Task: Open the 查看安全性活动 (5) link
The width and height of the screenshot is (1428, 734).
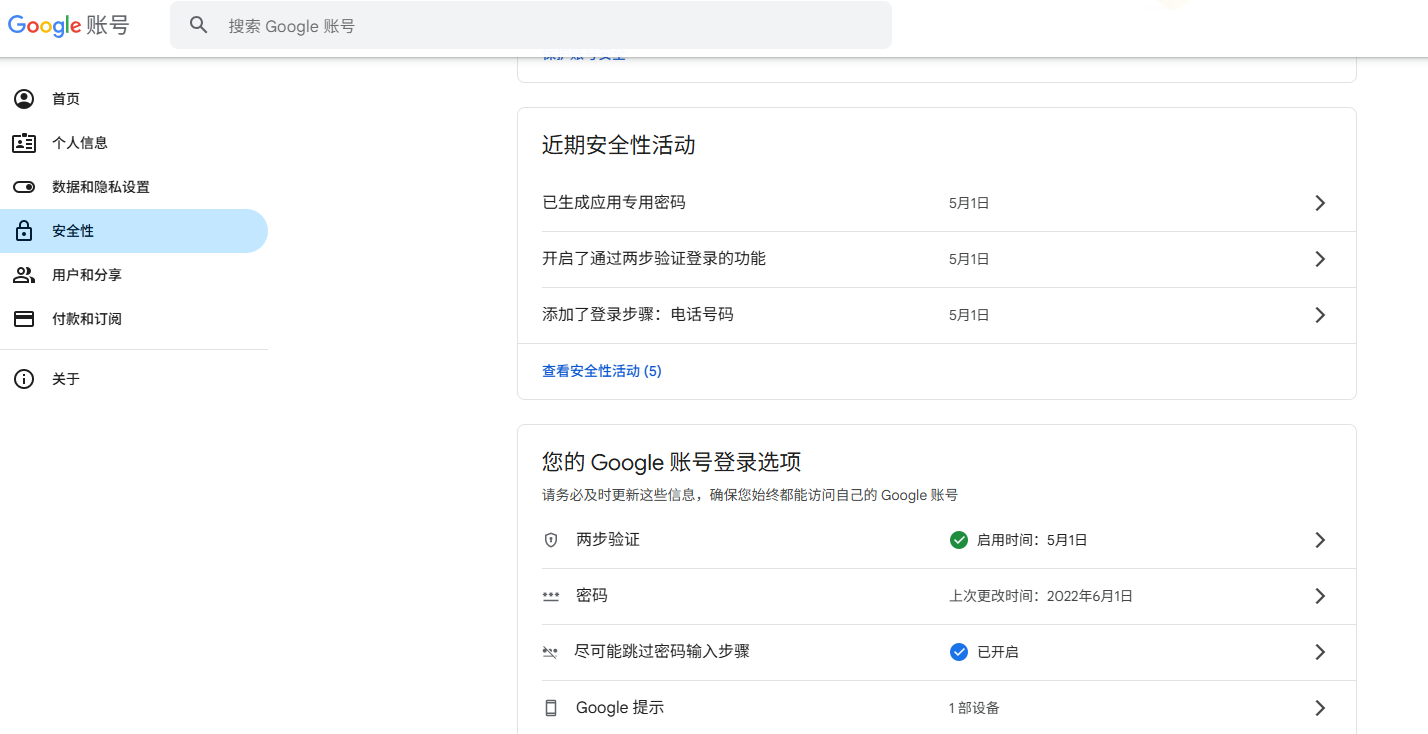Action: click(x=601, y=371)
